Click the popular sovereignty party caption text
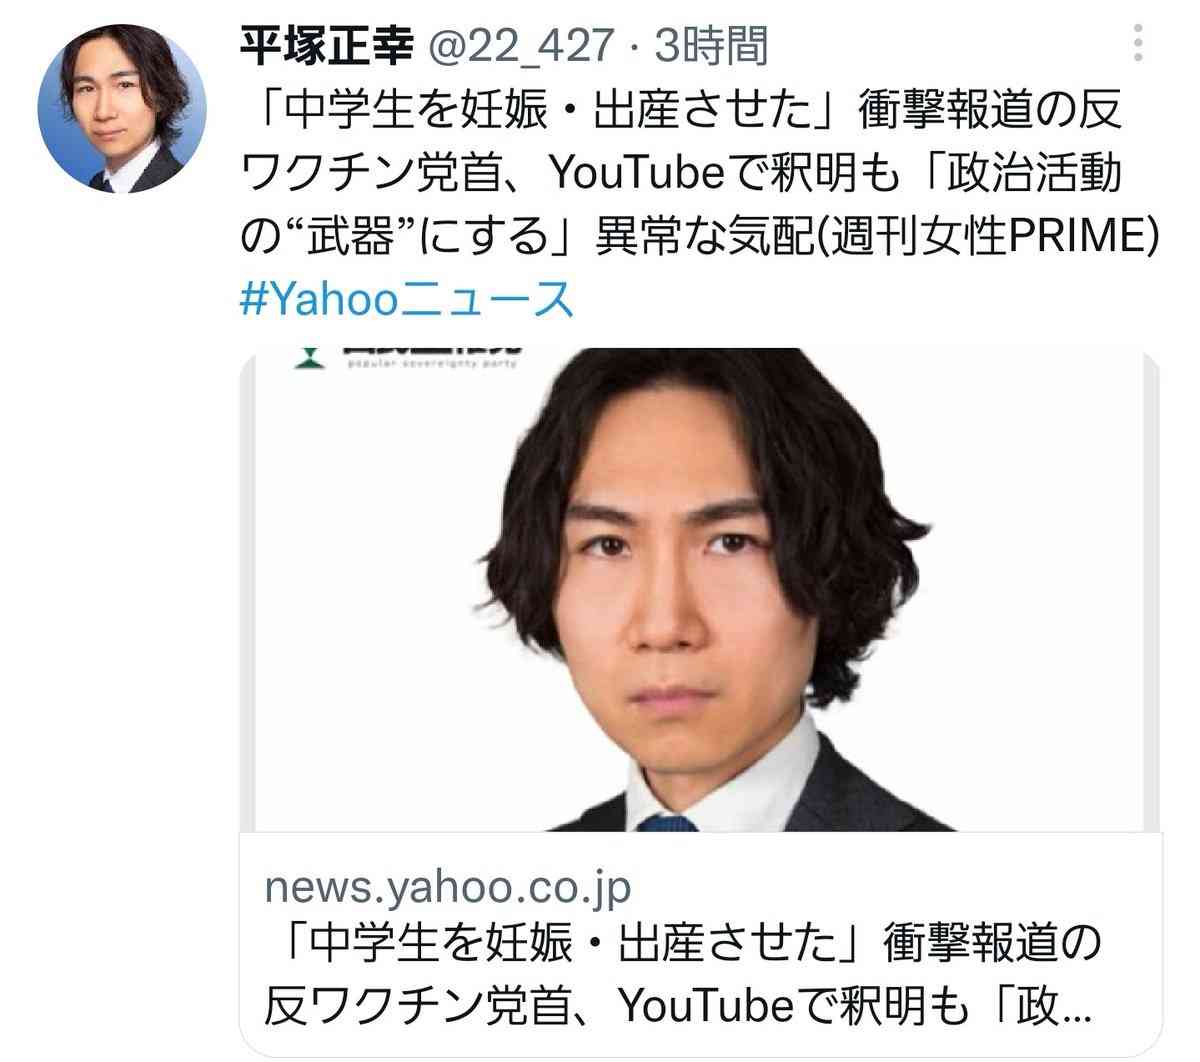 point(431,365)
